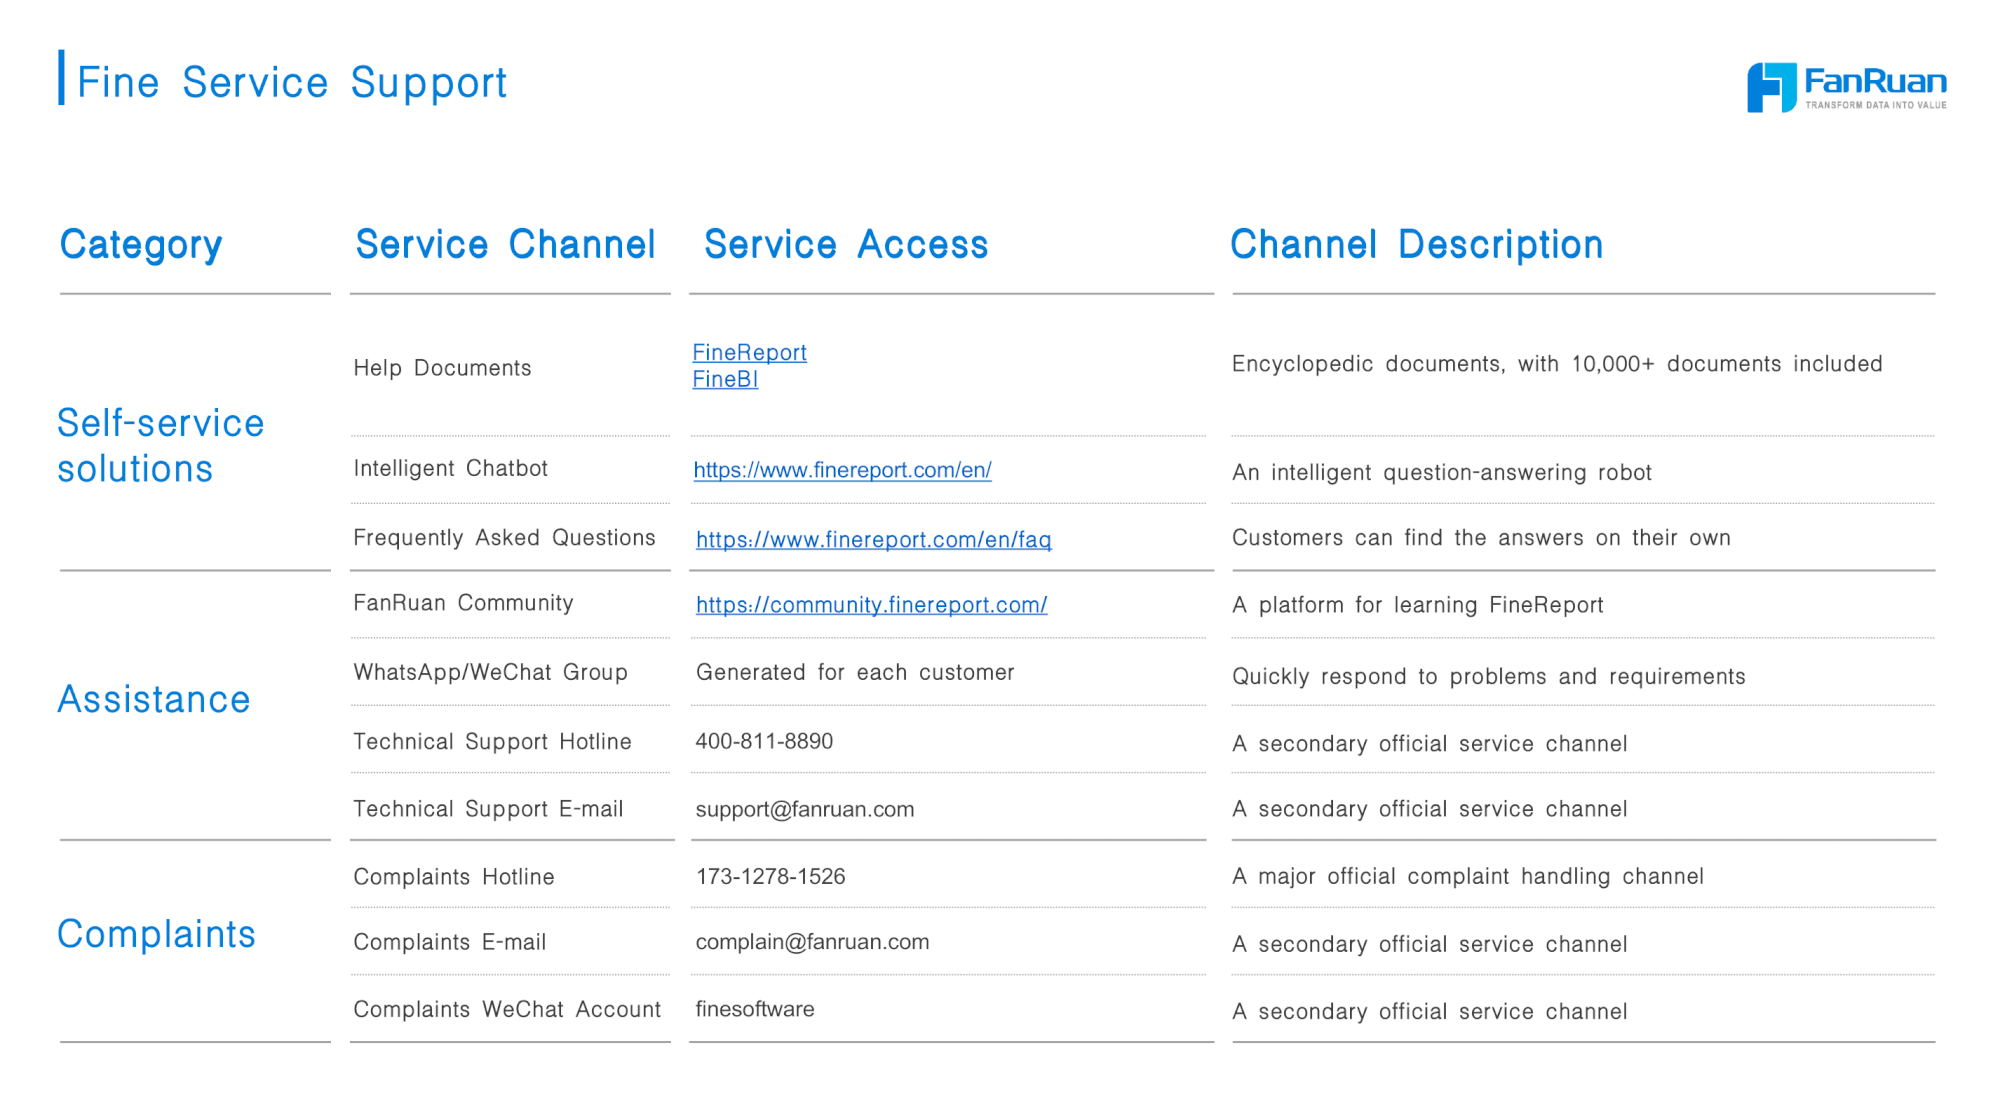Open the community.finereport.com link

pyautogui.click(x=871, y=604)
